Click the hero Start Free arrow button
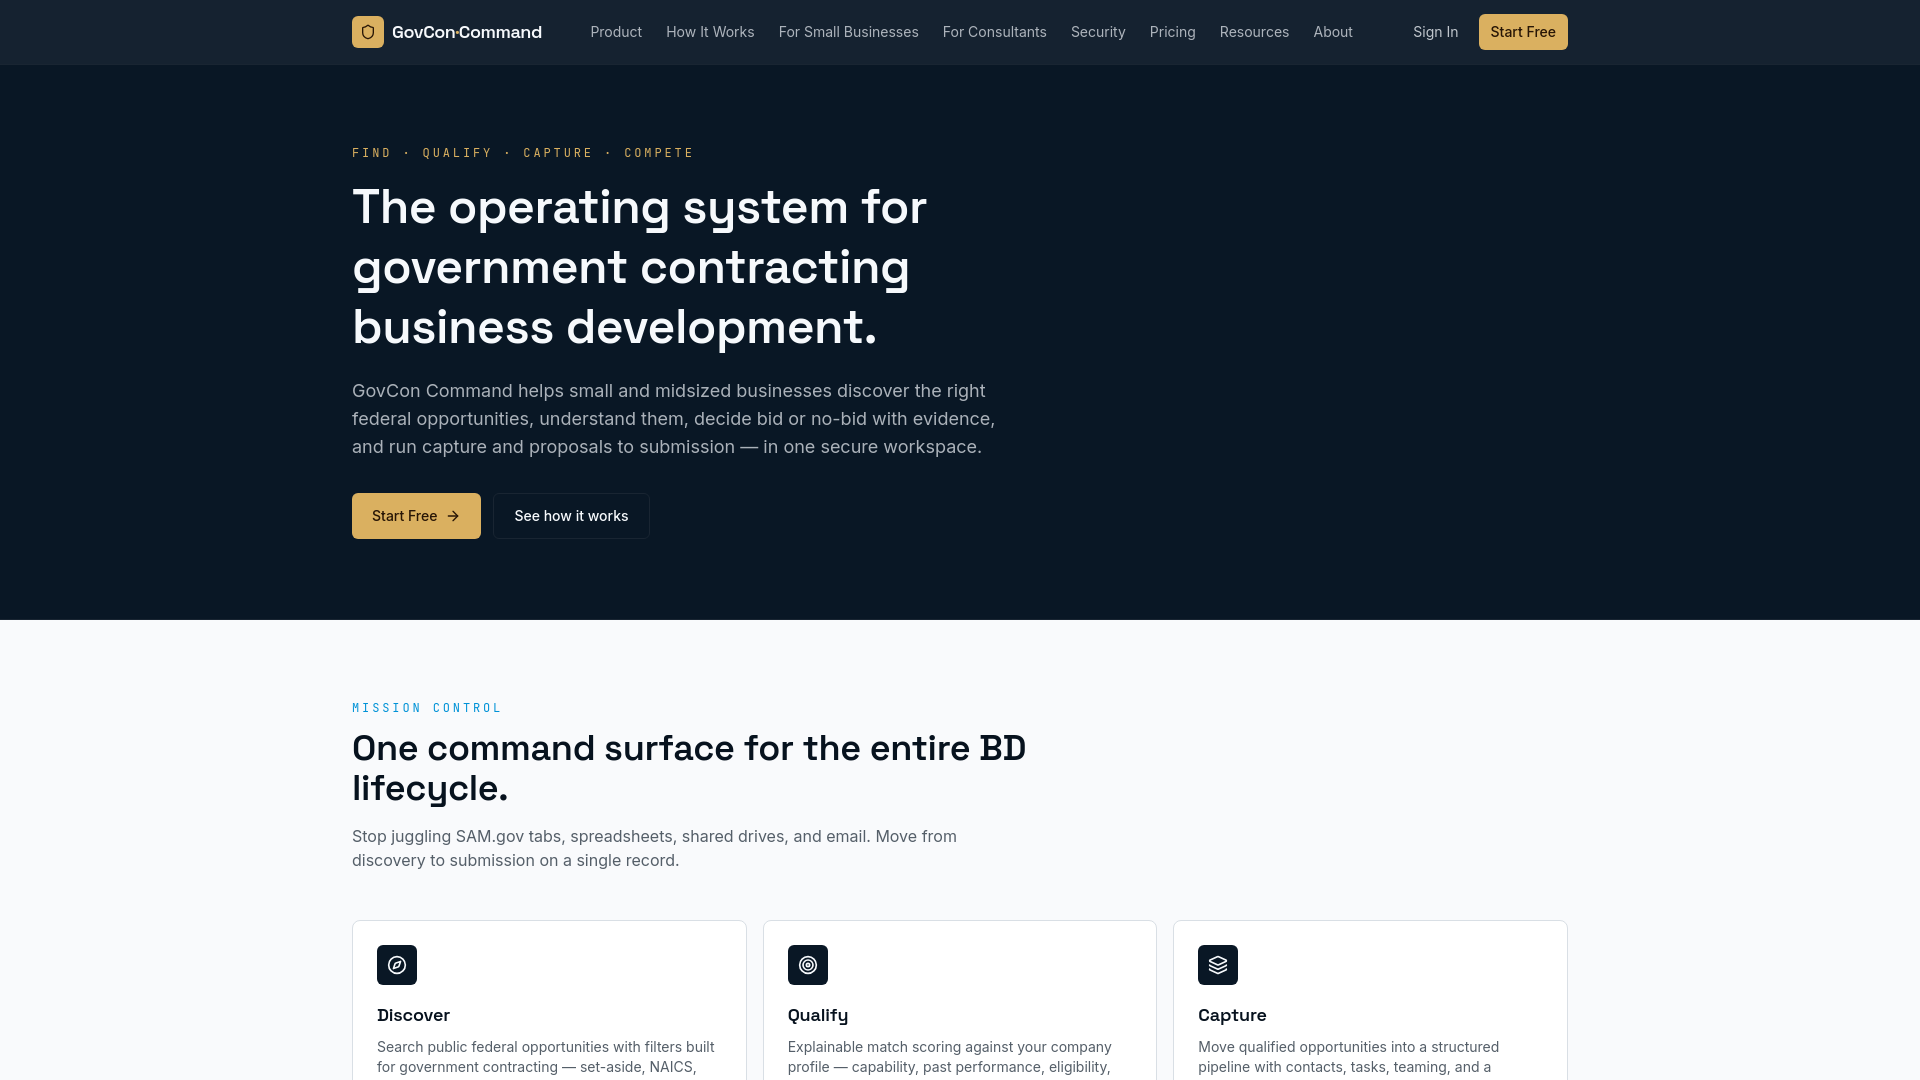 [416, 516]
